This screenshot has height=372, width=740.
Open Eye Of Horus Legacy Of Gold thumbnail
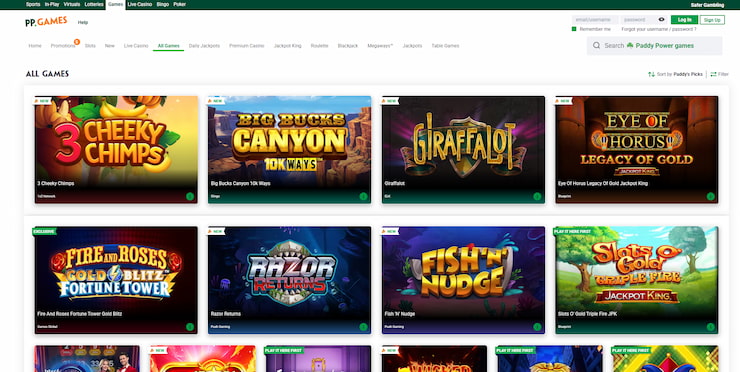pos(637,150)
